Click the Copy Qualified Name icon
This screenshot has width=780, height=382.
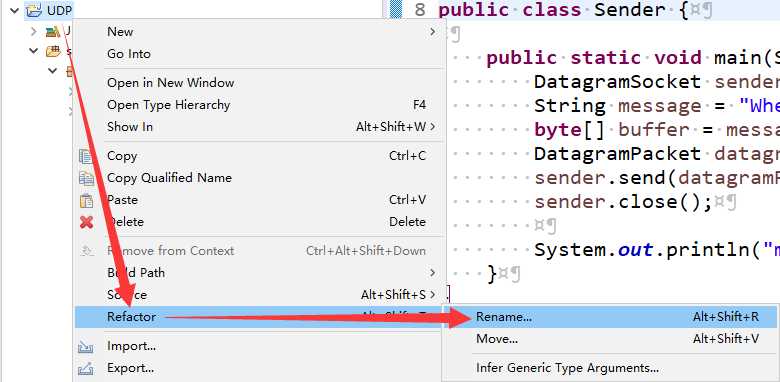pos(86,178)
